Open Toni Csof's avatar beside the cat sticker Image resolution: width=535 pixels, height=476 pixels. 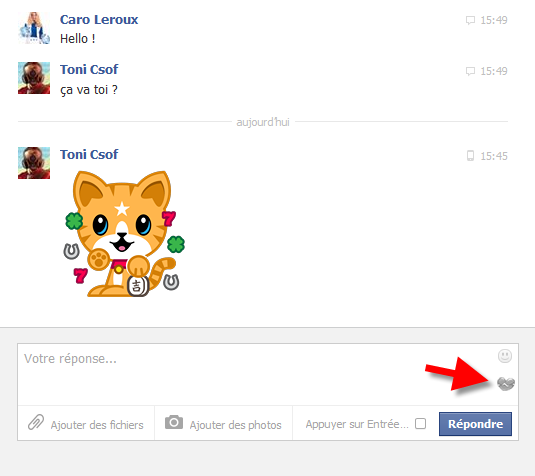(34, 163)
